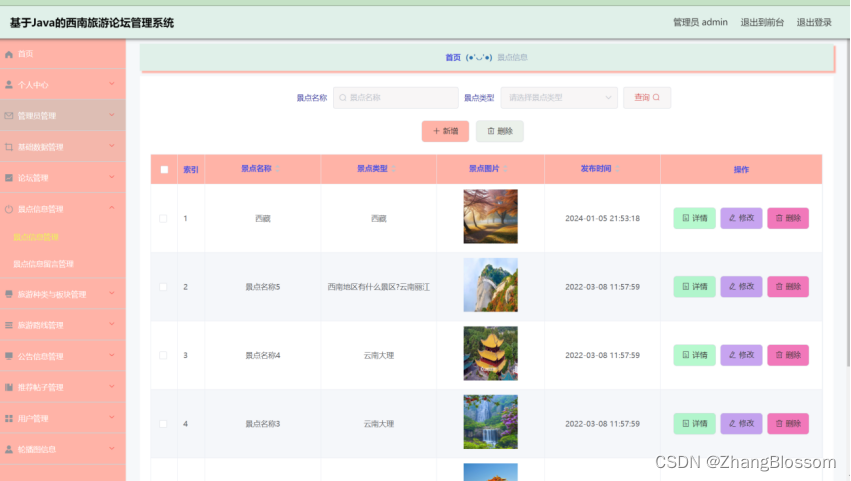
Task: Click the crop icon beside 基础数据管理
Action: [x=9, y=147]
